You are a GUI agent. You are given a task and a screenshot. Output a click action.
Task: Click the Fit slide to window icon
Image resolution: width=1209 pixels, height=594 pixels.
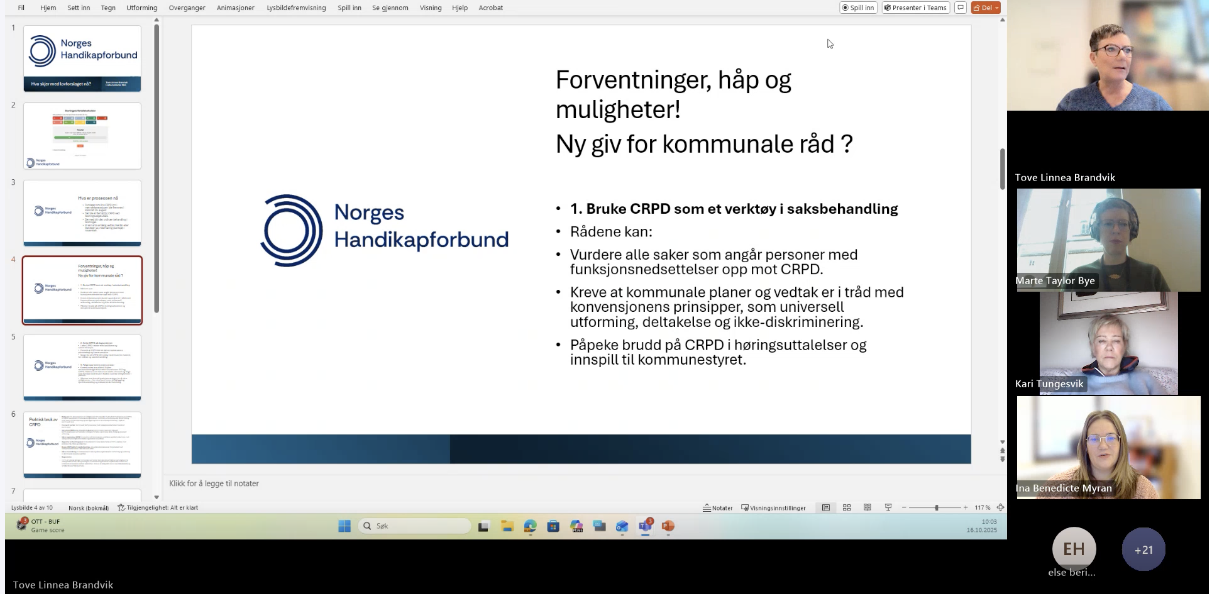click(1001, 507)
